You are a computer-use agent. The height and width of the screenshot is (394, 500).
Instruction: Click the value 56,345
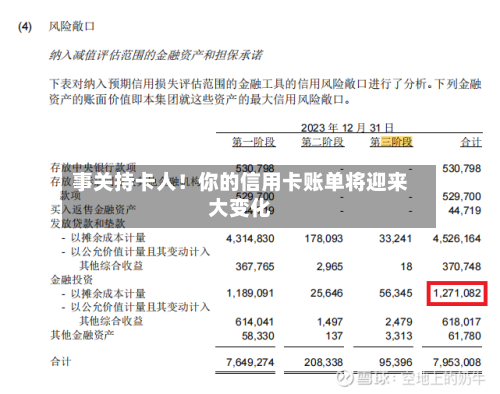point(395,293)
